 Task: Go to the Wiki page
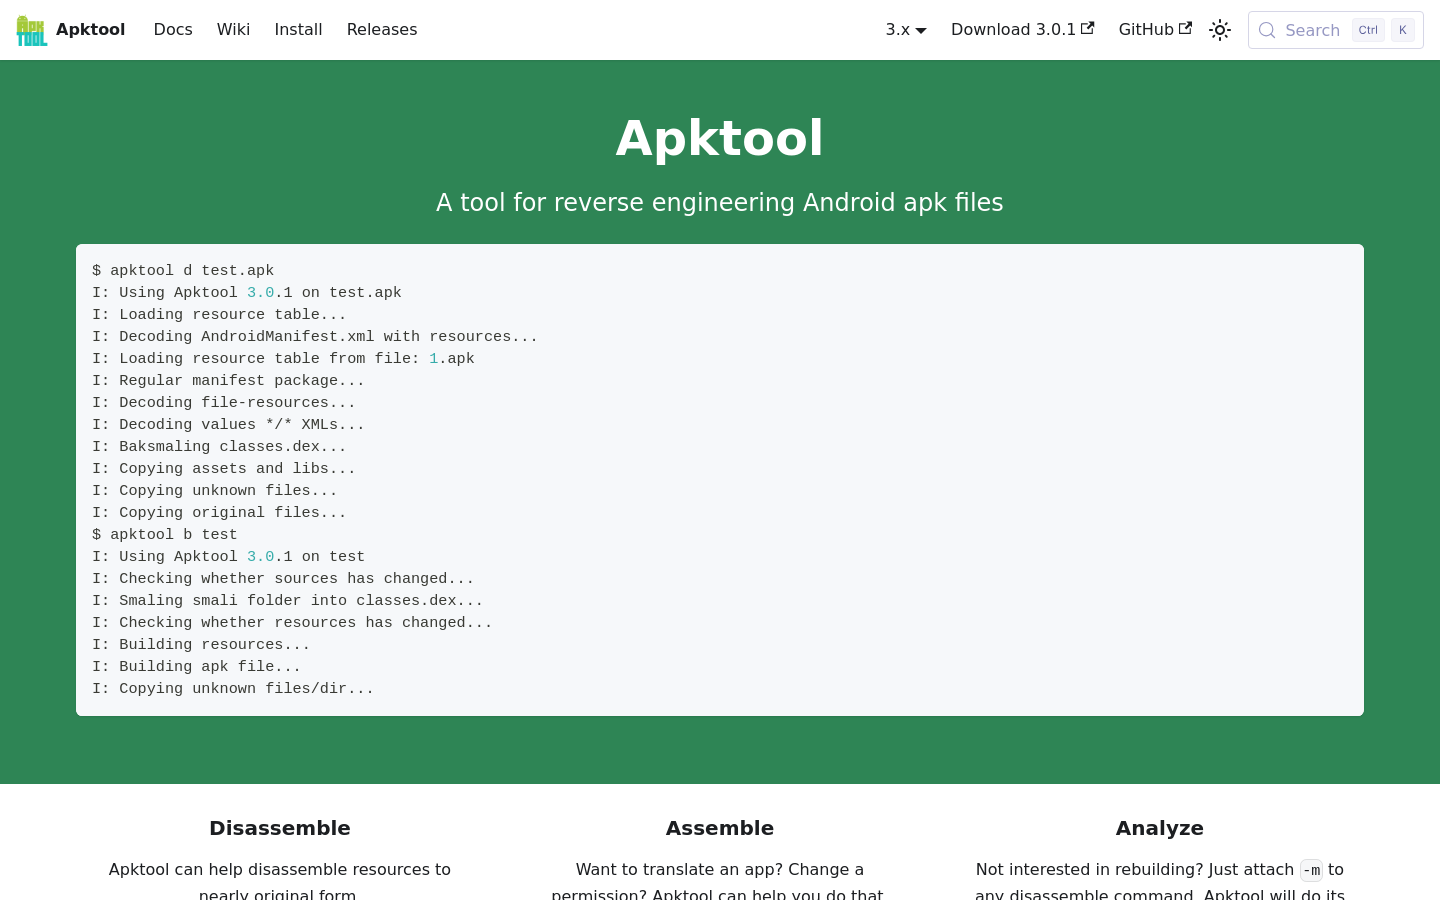(233, 30)
